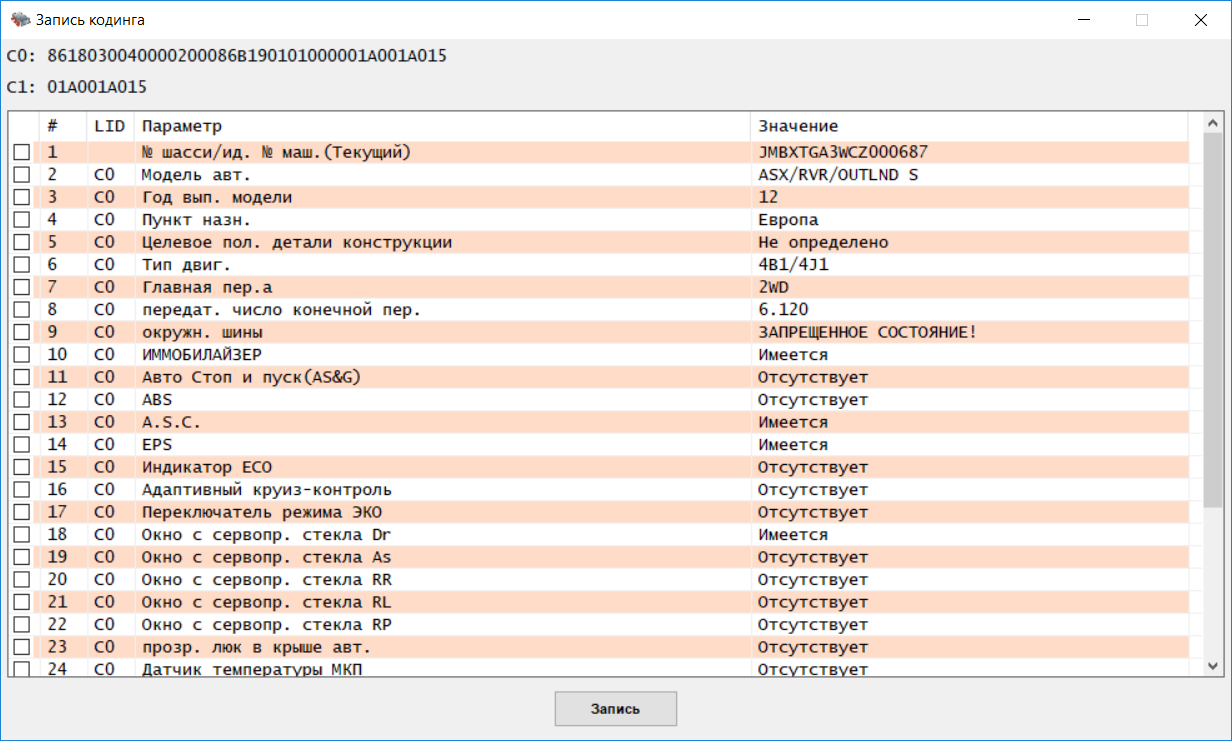Tick checkbox for Адаптивный круиз-контроль

[x=21, y=490]
